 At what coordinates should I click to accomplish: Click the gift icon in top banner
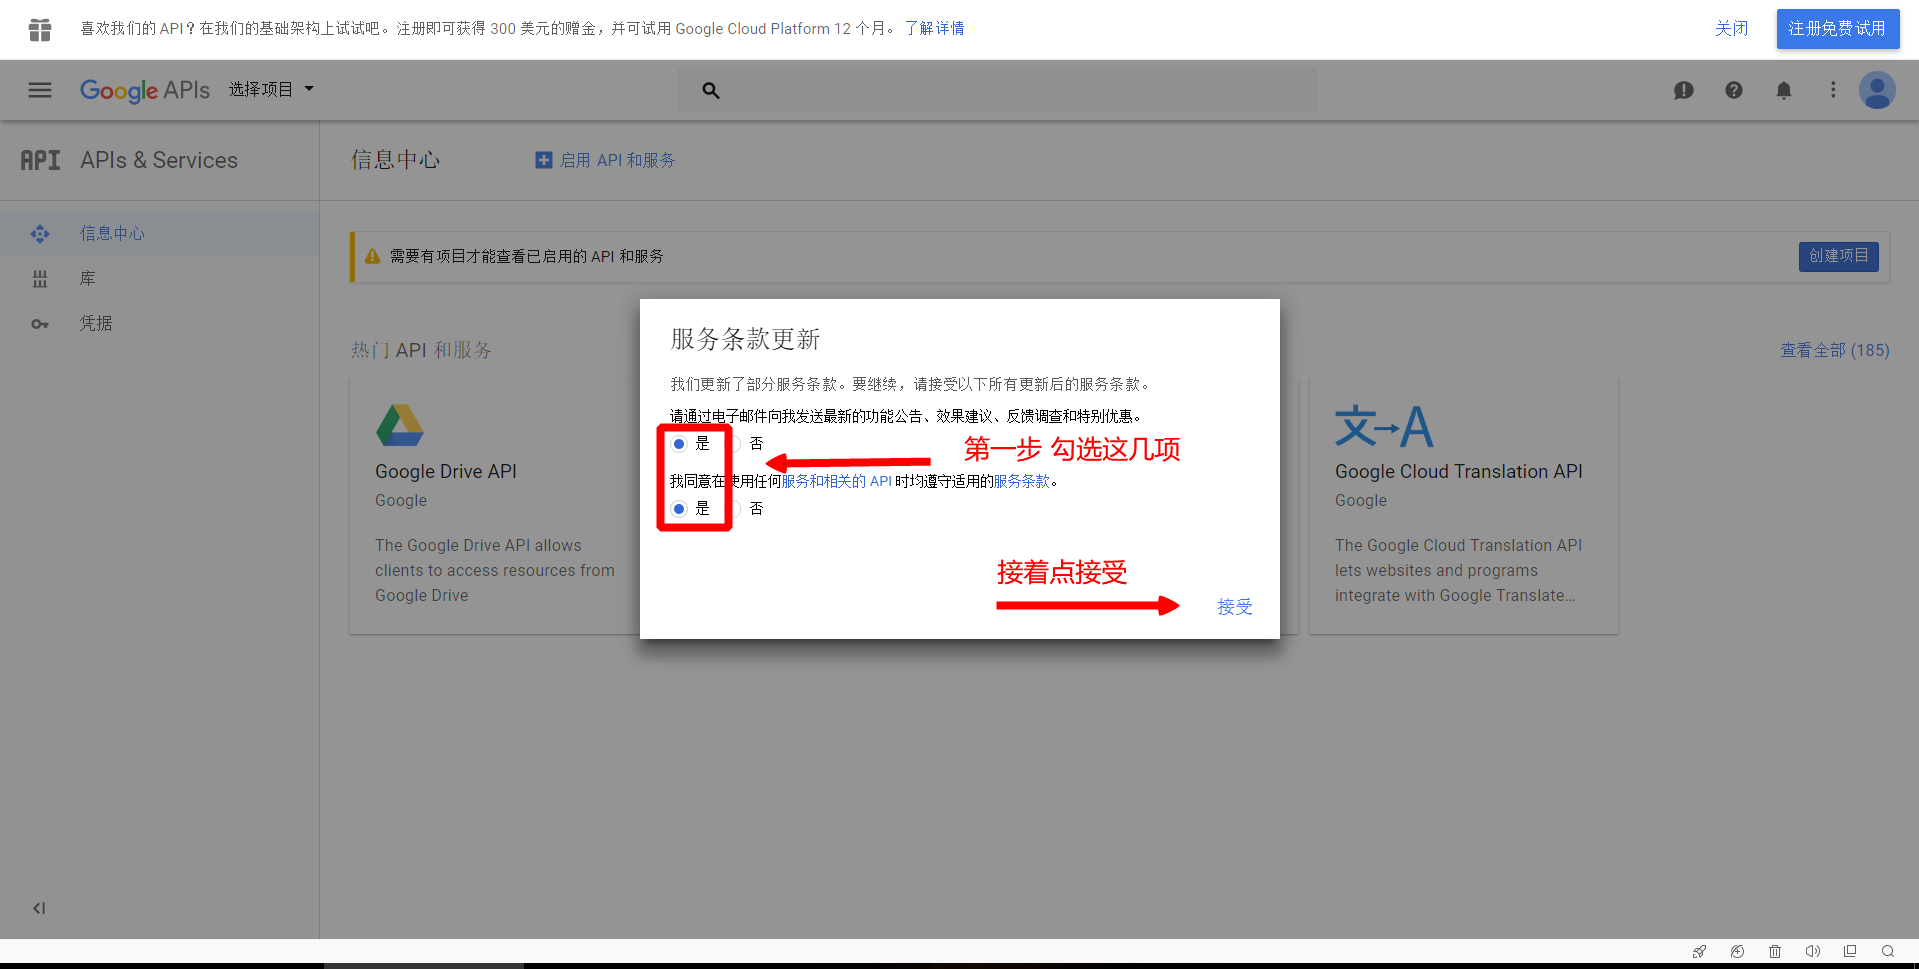40,30
